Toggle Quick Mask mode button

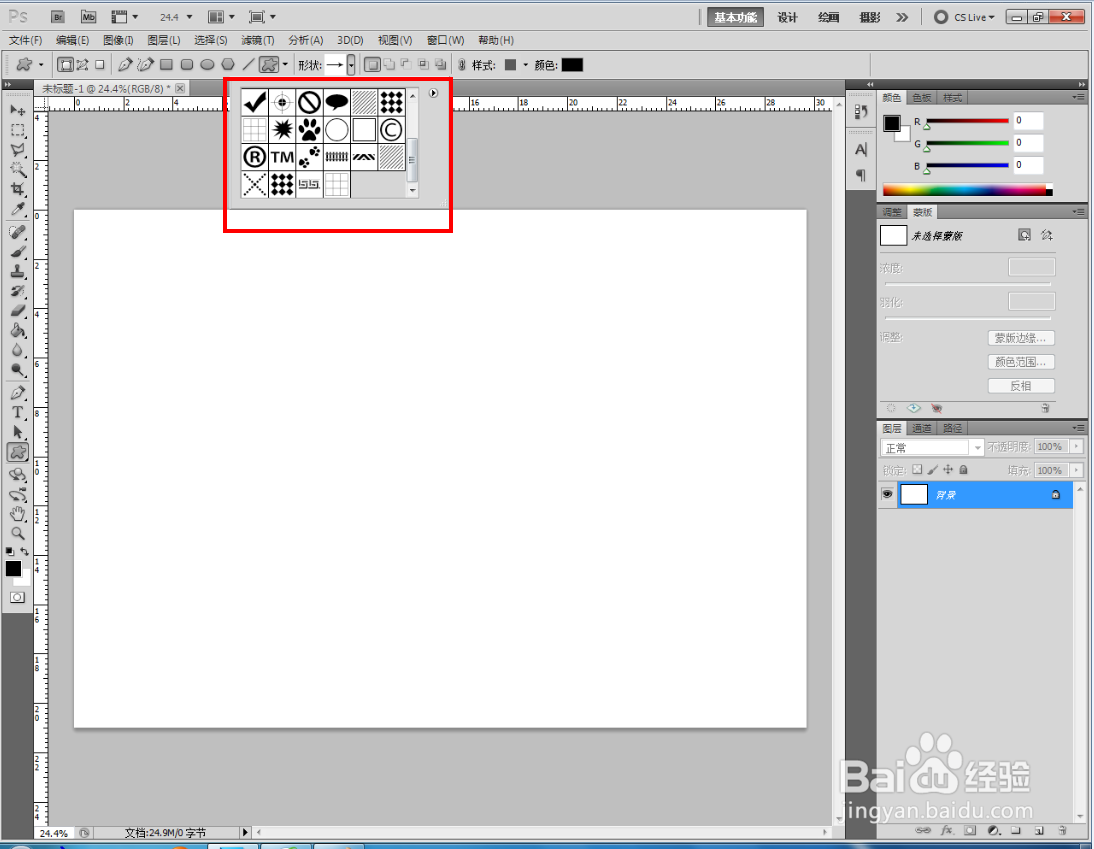(x=17, y=597)
